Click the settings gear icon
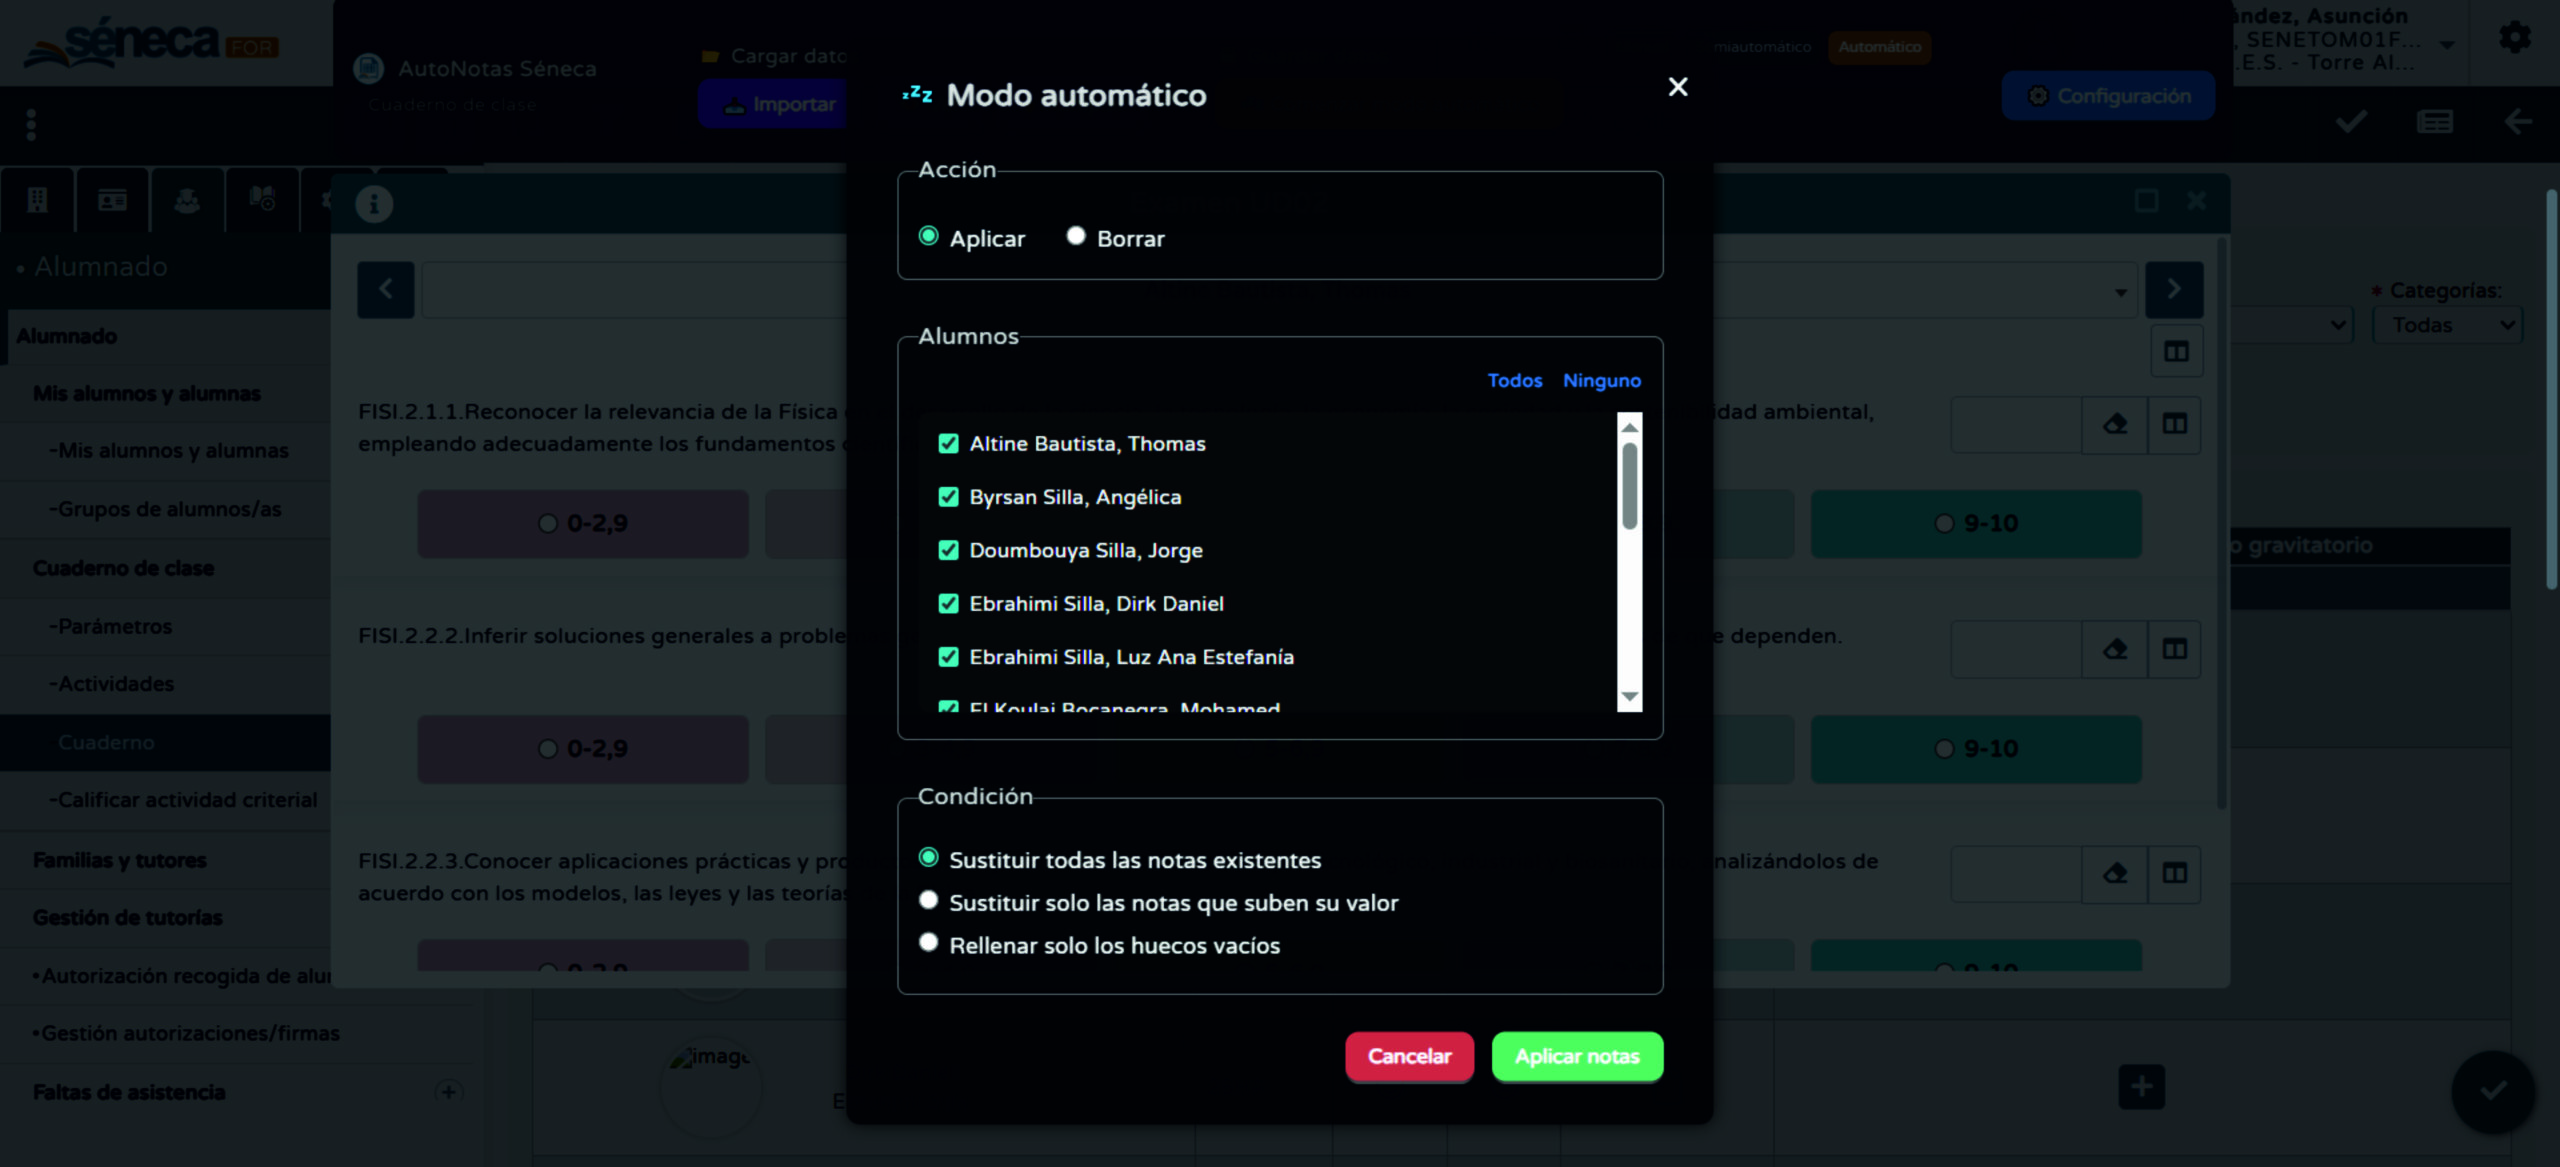The height and width of the screenshot is (1167, 2560). 2514,38
